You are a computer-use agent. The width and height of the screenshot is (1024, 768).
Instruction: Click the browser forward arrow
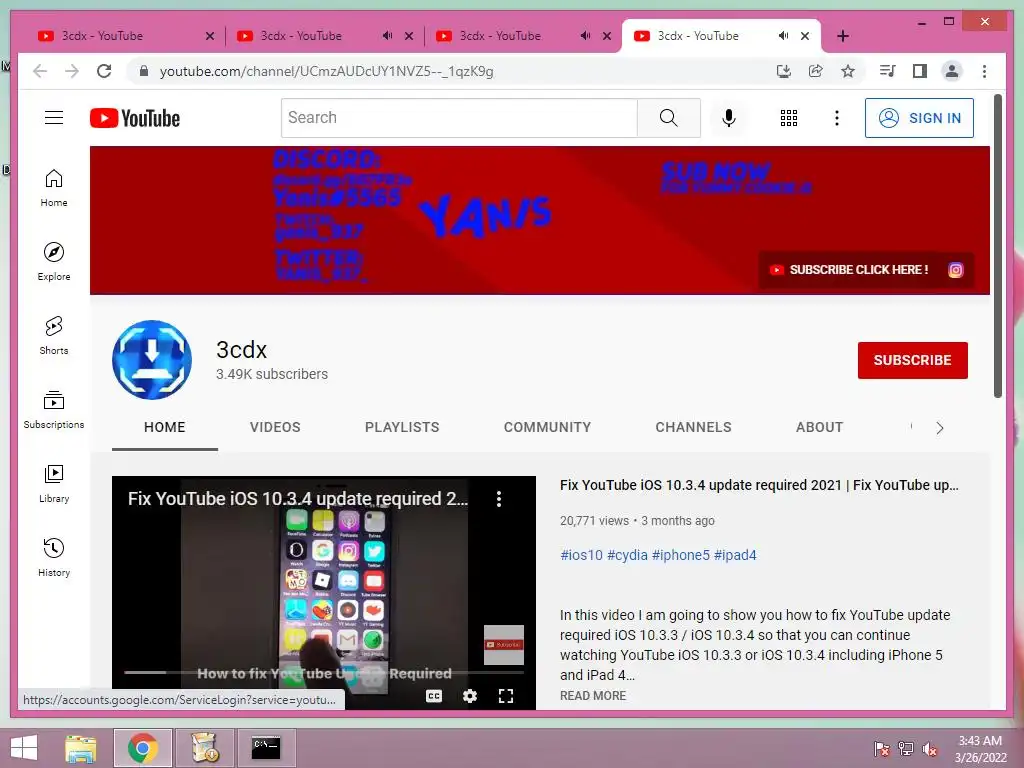tap(72, 71)
